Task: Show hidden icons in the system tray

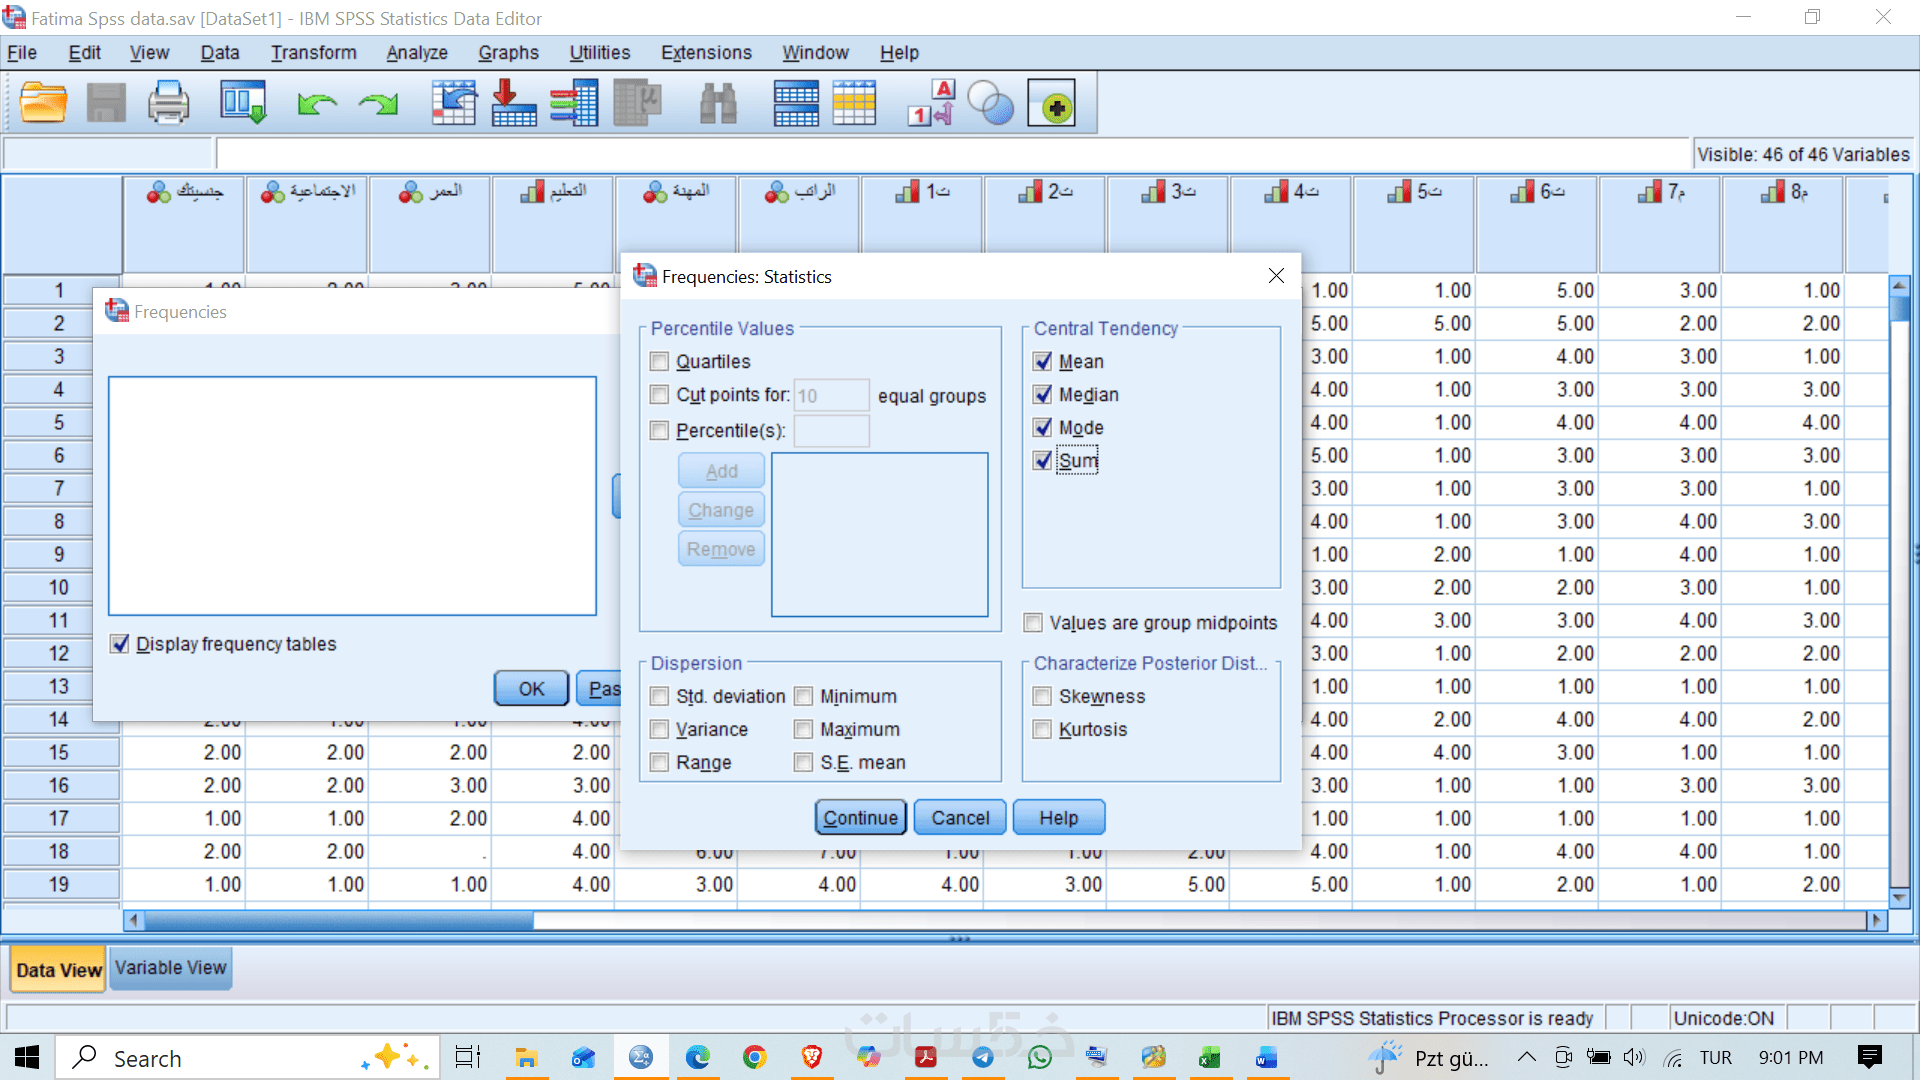Action: [x=1526, y=1057]
